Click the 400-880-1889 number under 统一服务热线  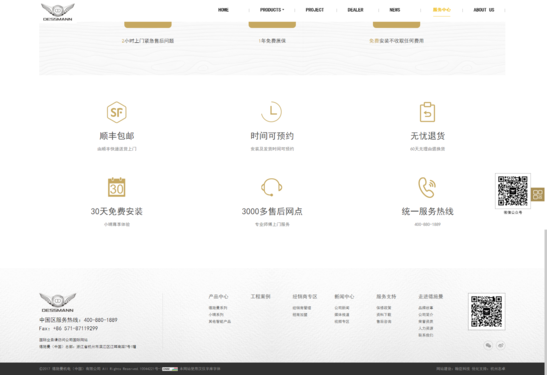[x=427, y=224]
